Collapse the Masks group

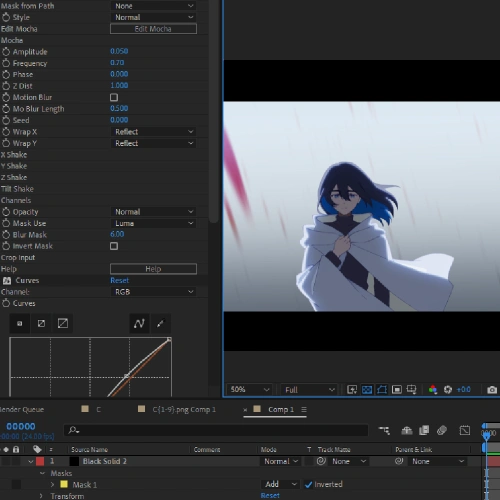point(42,473)
